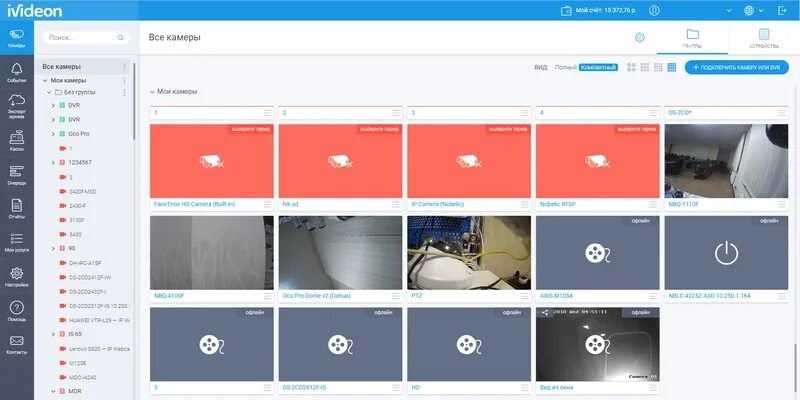800x400 pixels.
Task: Open the DS-2CD2612F-IS offline thumbnail
Action: (x=340, y=344)
